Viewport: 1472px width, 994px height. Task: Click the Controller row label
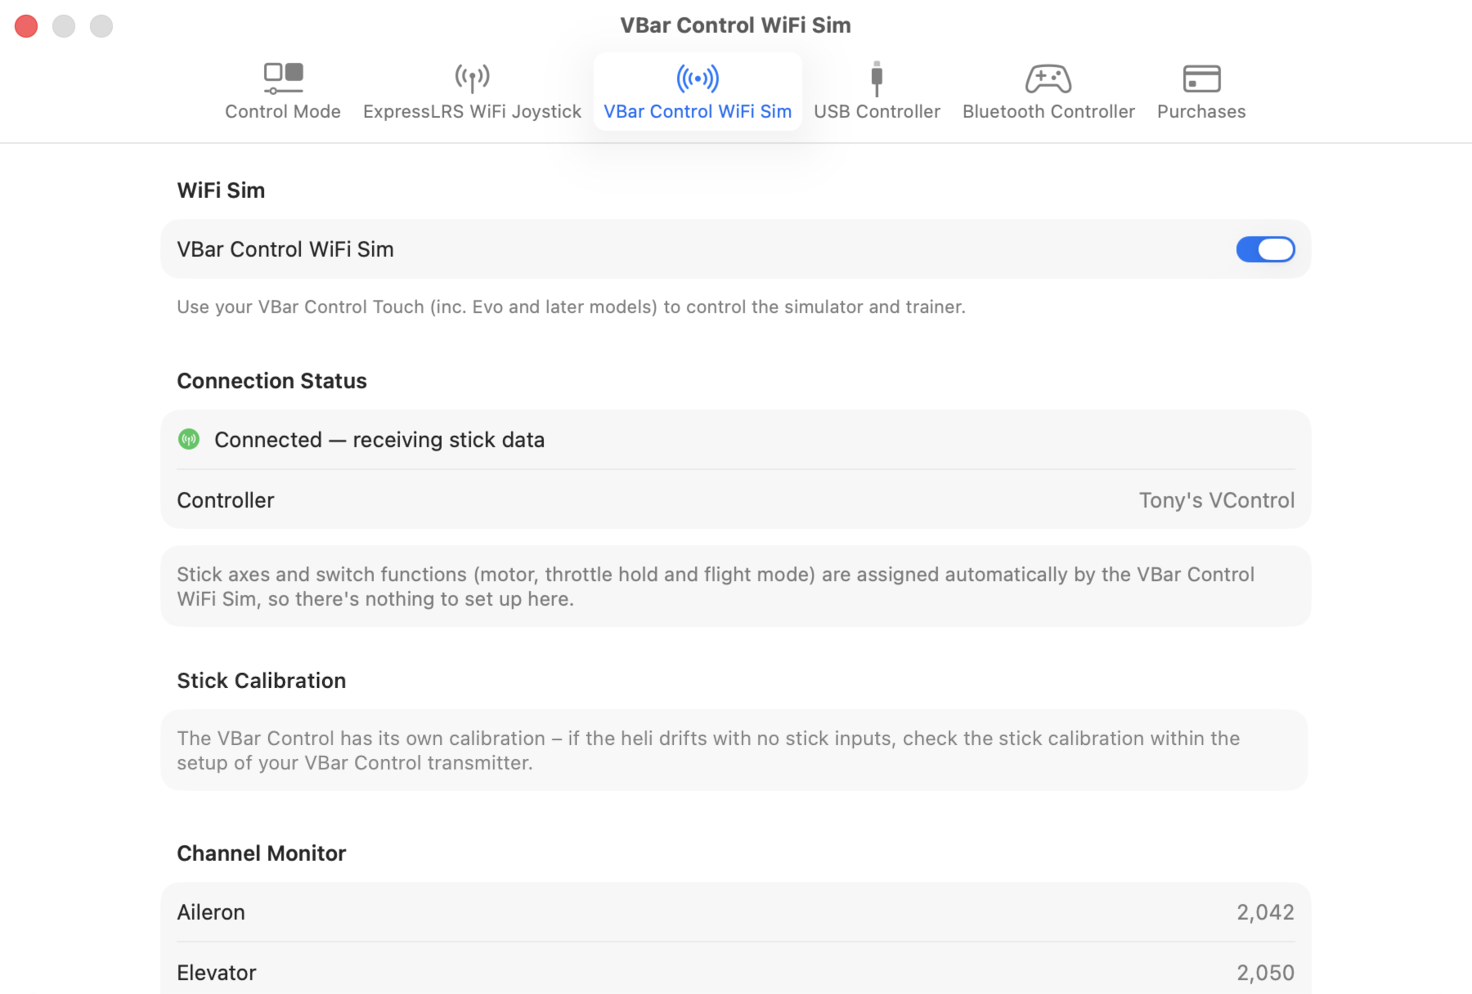225,500
